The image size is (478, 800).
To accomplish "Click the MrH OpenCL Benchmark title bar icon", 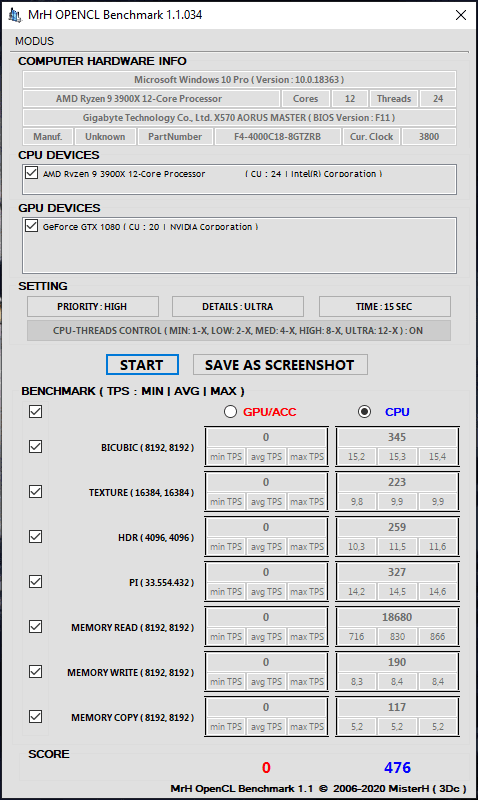I will click(15, 15).
